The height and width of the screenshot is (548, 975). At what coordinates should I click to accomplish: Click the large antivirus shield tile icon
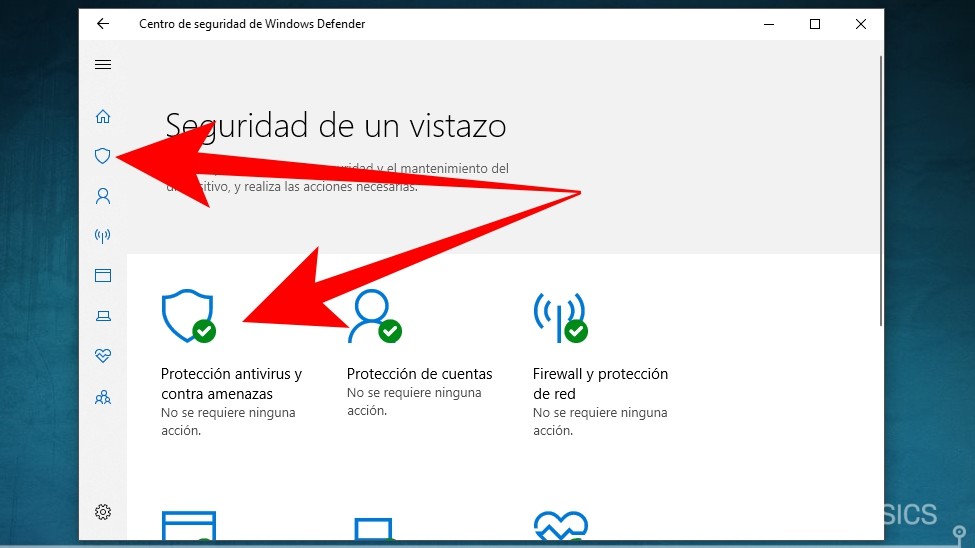[x=188, y=316]
